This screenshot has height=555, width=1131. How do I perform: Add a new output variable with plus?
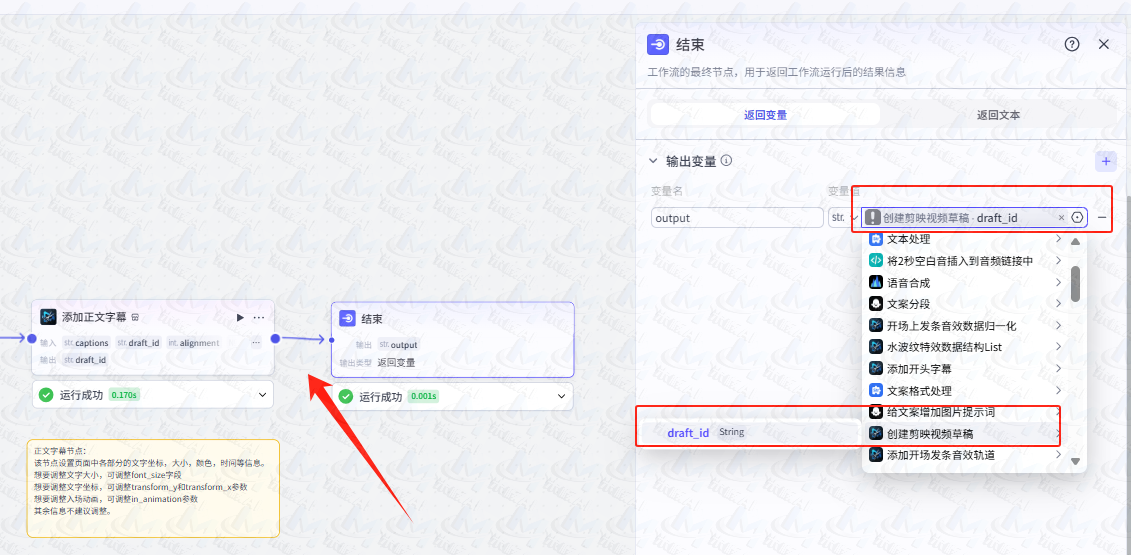(x=1106, y=161)
